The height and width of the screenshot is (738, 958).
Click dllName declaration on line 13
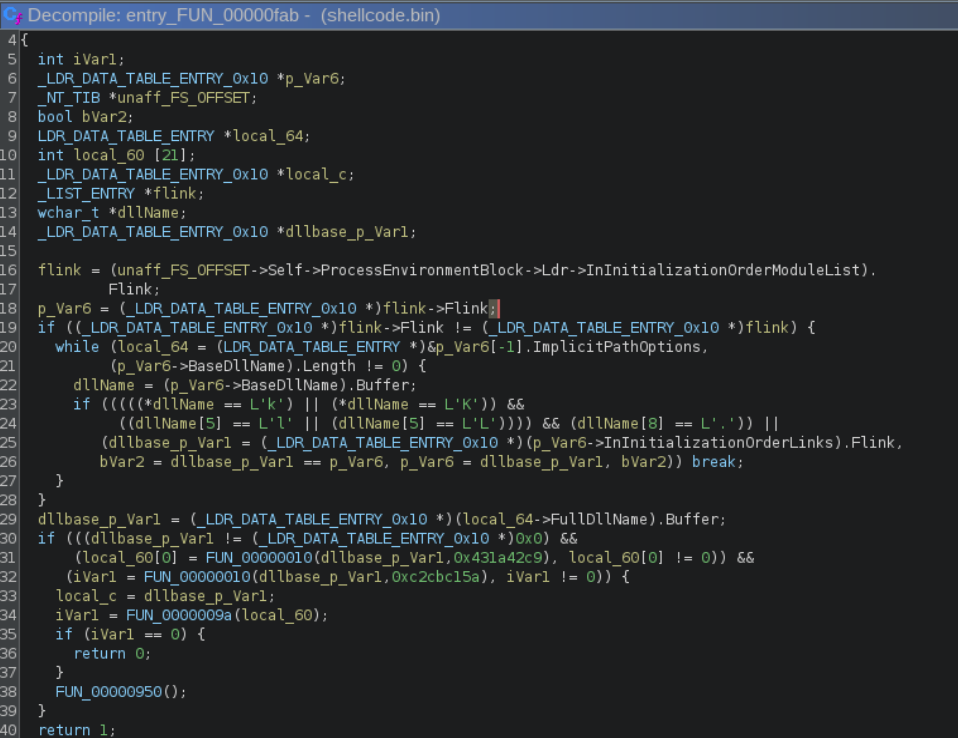148,213
